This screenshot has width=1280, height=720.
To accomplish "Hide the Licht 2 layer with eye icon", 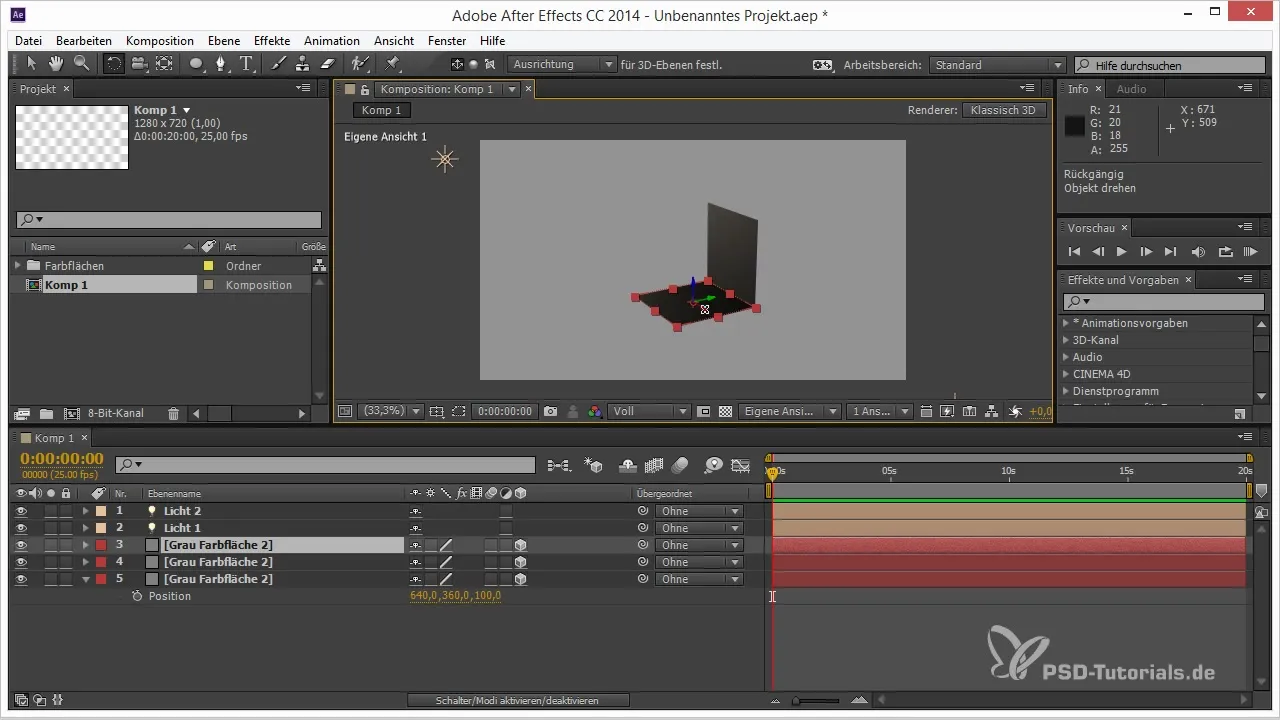I will 21,511.
